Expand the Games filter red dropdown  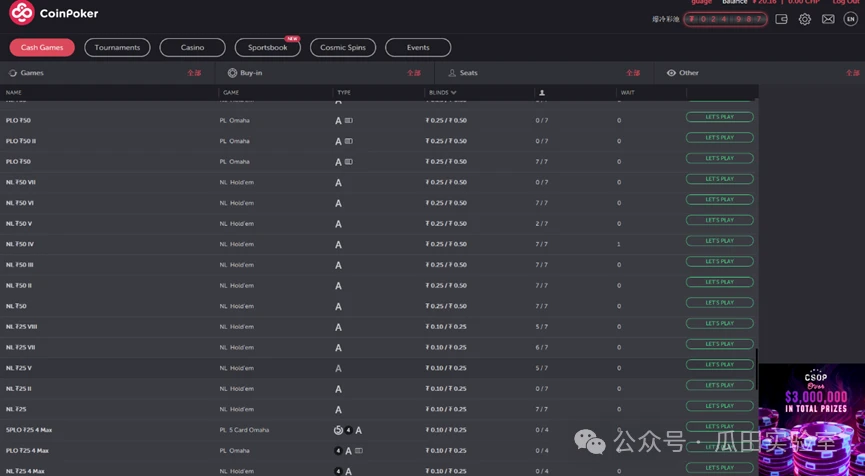point(194,73)
